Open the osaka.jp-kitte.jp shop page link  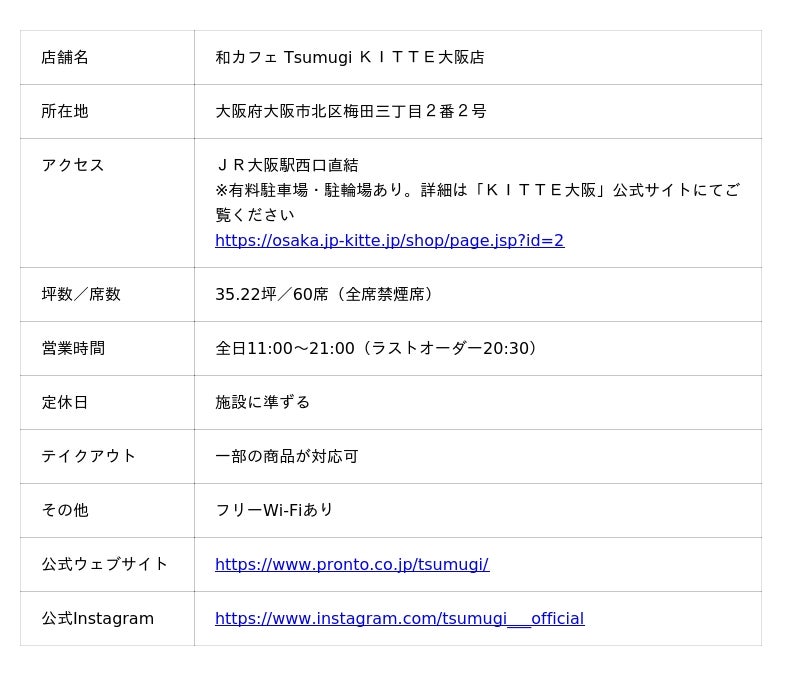coord(389,241)
